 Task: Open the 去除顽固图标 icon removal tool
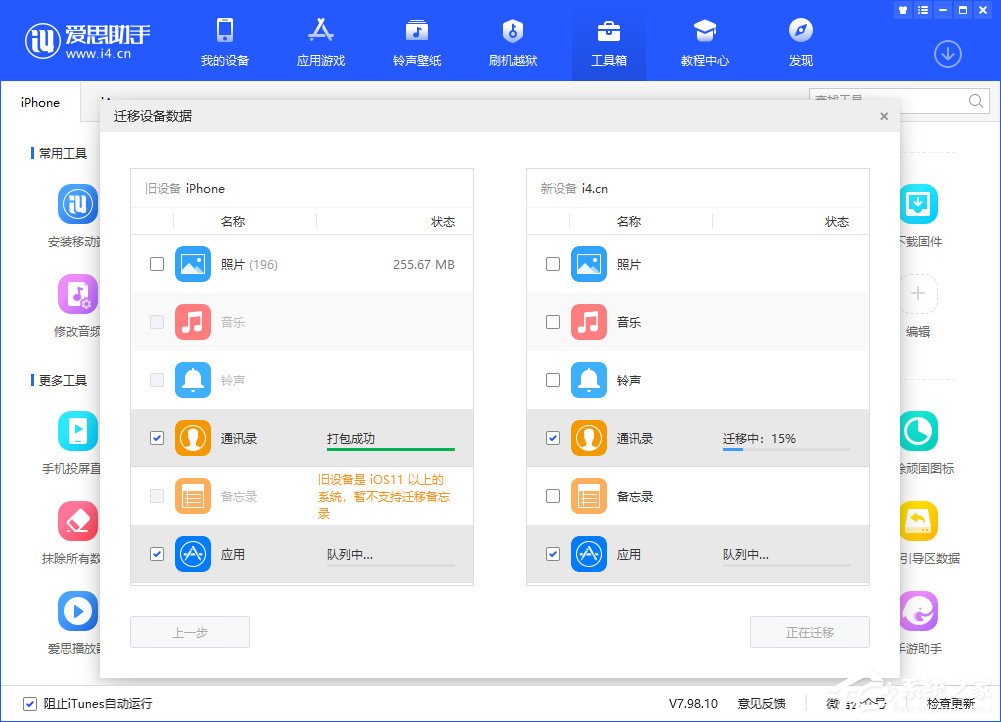pos(918,432)
